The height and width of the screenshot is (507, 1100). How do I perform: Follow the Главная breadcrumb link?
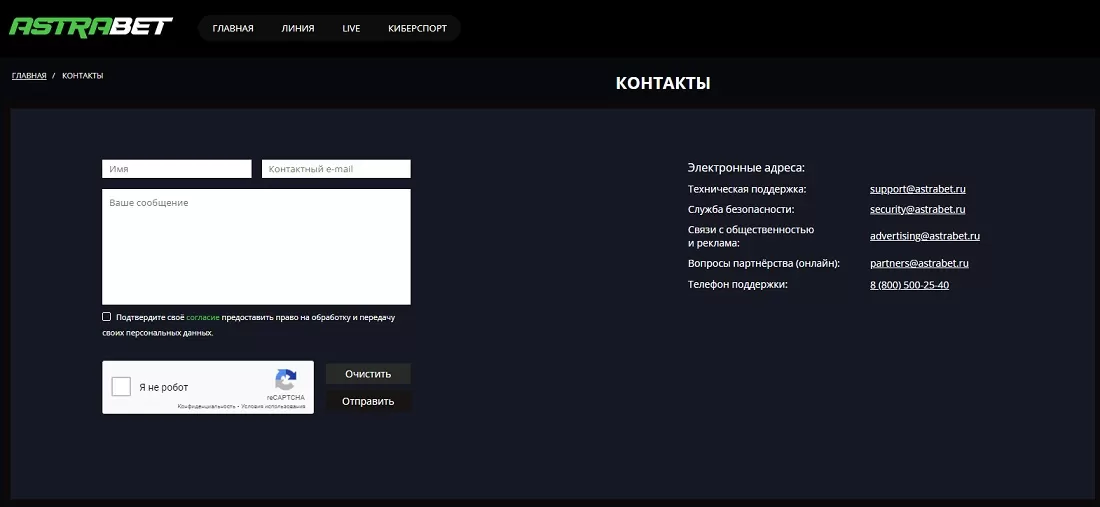click(x=29, y=76)
